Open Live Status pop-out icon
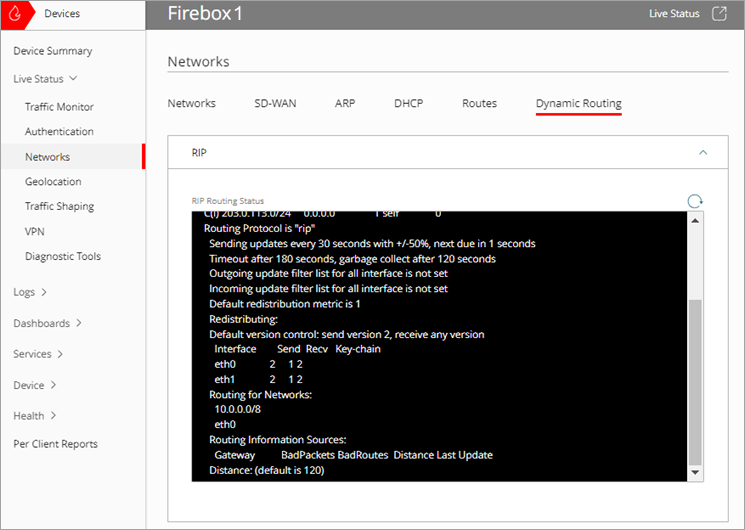The height and width of the screenshot is (530, 745). (718, 14)
